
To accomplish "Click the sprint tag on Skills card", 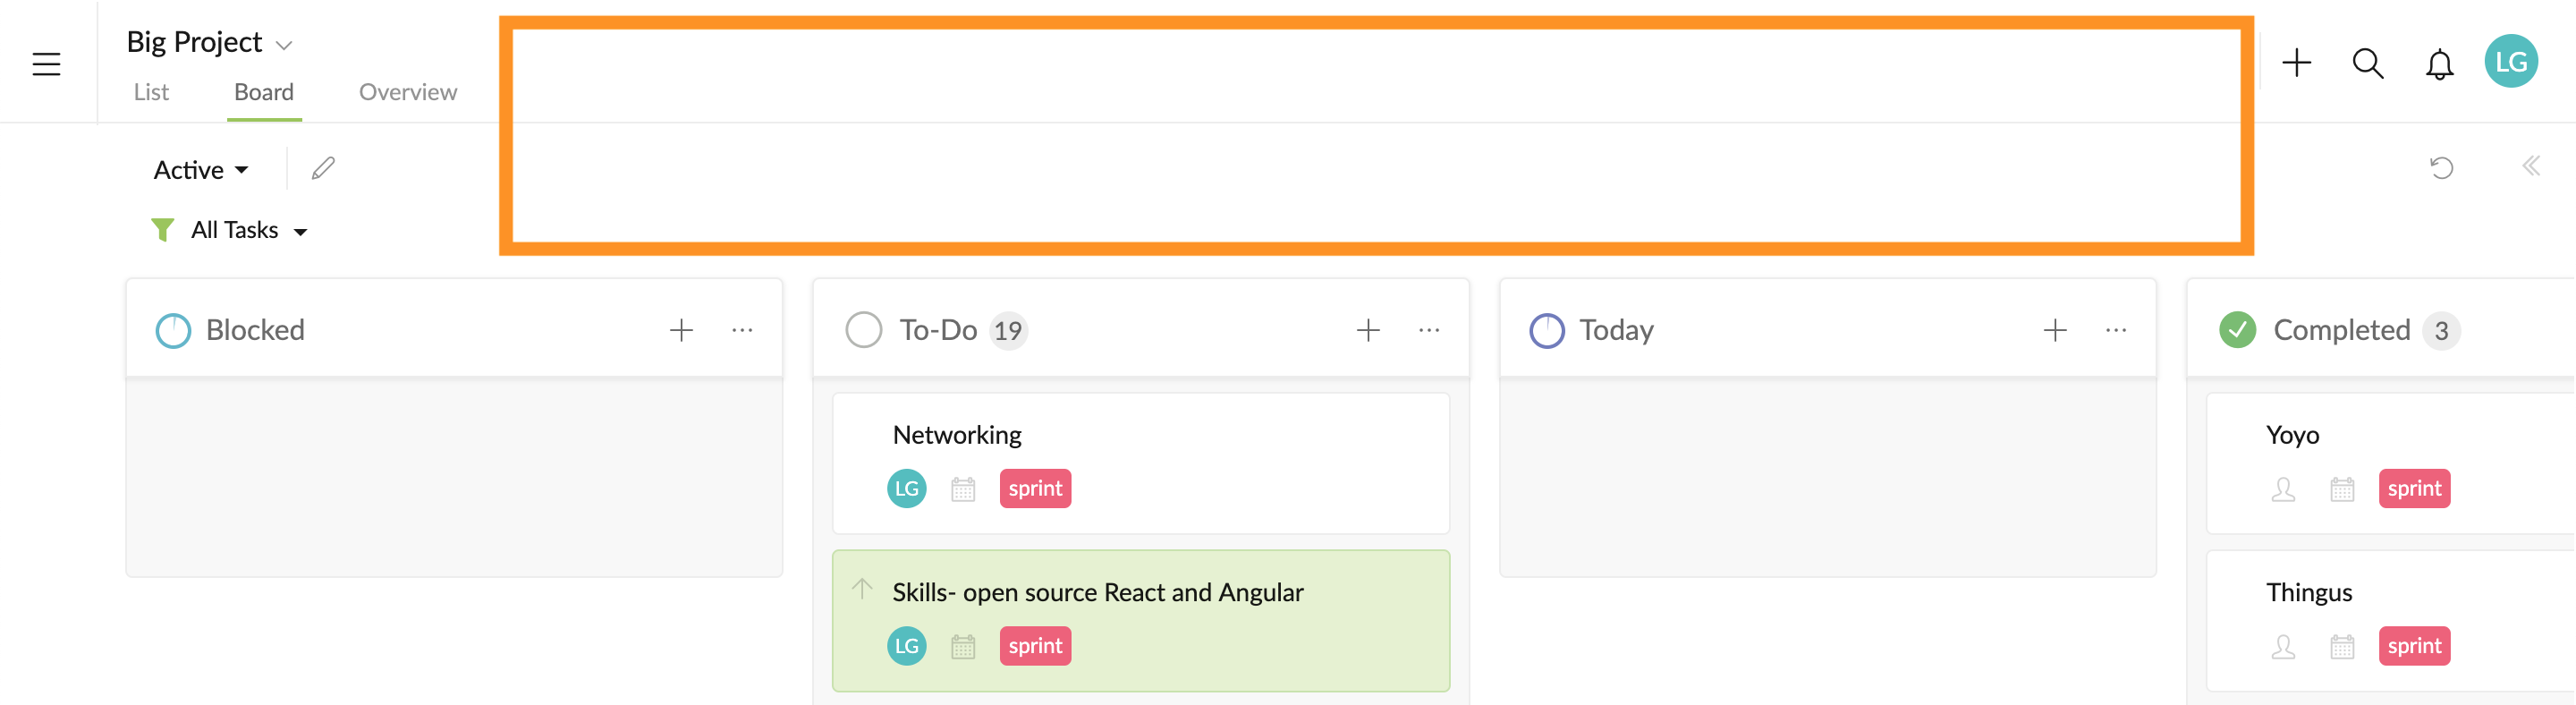I will click(1035, 646).
